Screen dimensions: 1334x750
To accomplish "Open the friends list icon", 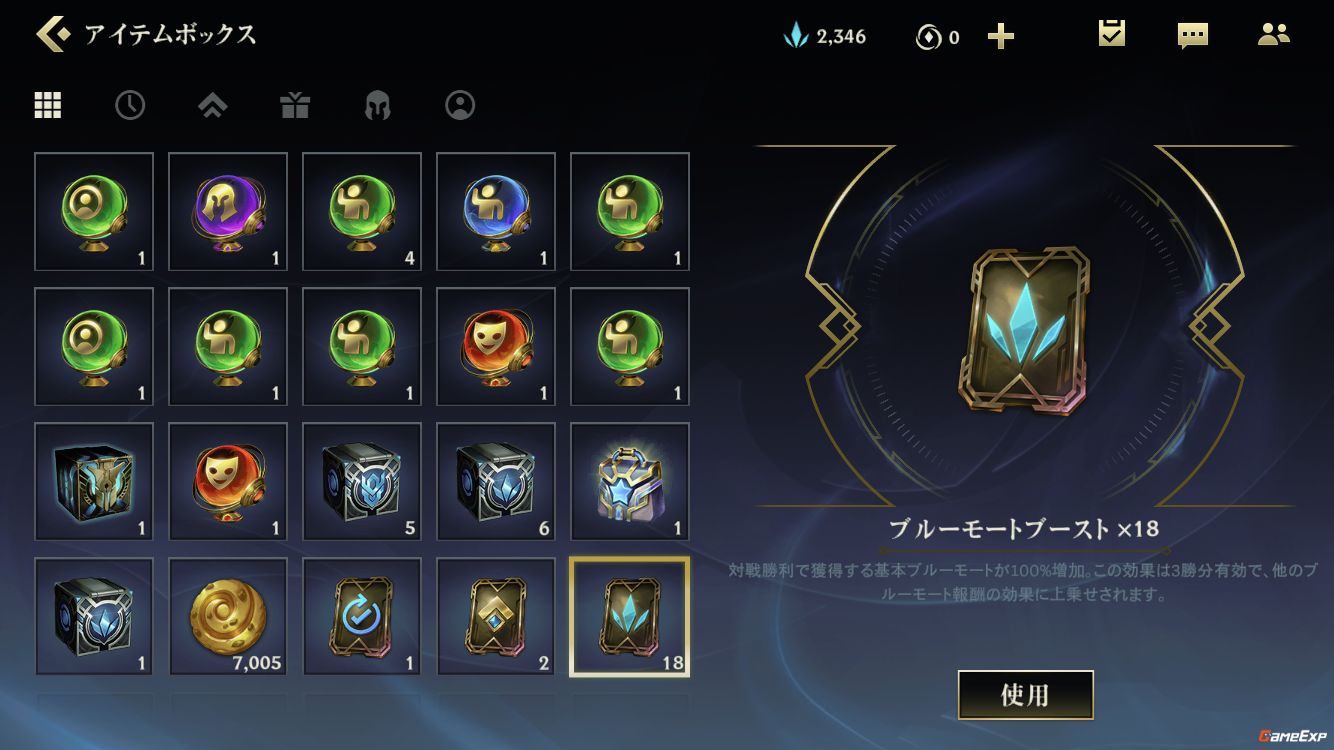I will (1273, 34).
